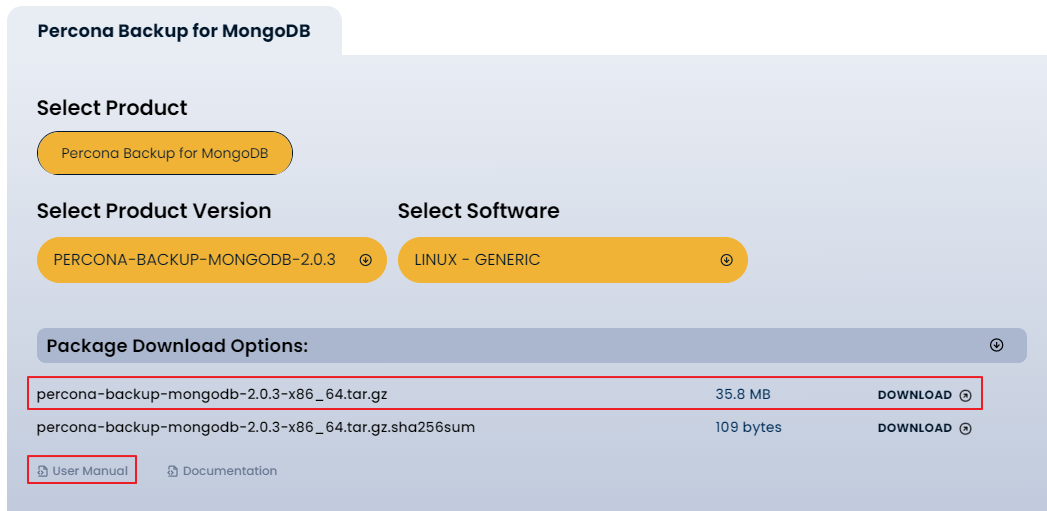
Task: Open the LINUX - GENERIC software dropdown
Action: click(573, 260)
